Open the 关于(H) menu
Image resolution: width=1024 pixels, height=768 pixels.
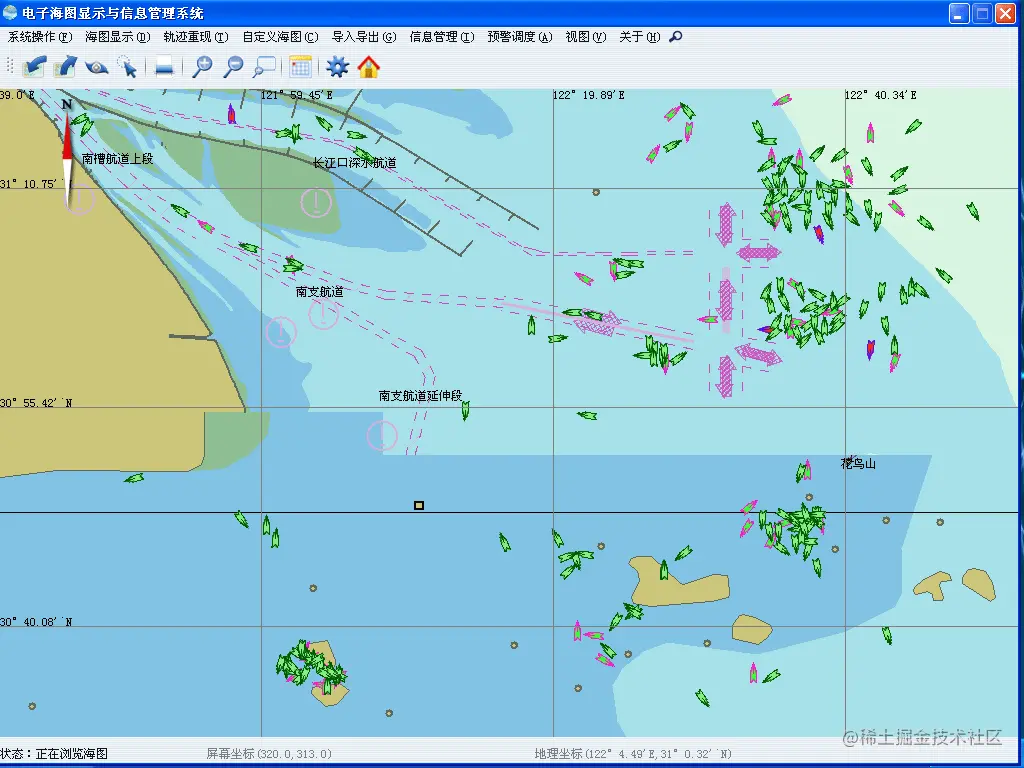point(640,37)
